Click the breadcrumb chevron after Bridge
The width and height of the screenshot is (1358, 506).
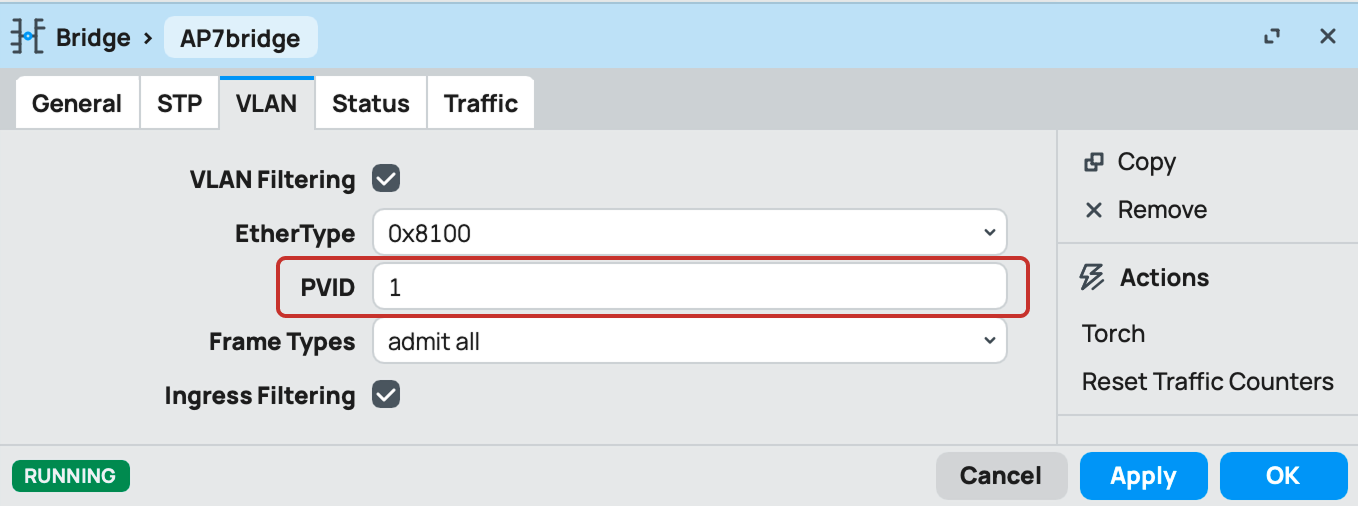pos(147,39)
